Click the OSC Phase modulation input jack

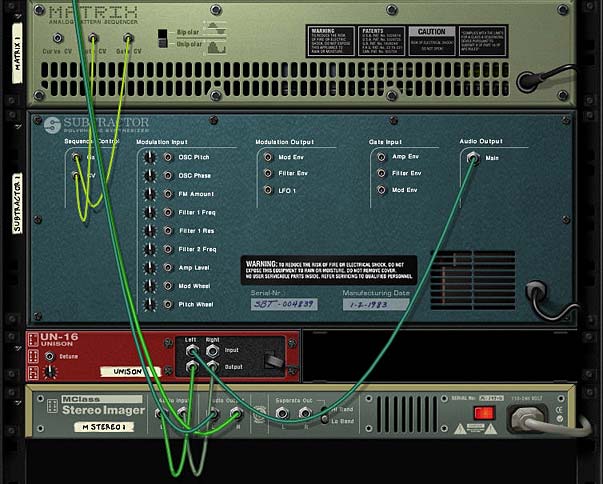pyautogui.click(x=168, y=175)
